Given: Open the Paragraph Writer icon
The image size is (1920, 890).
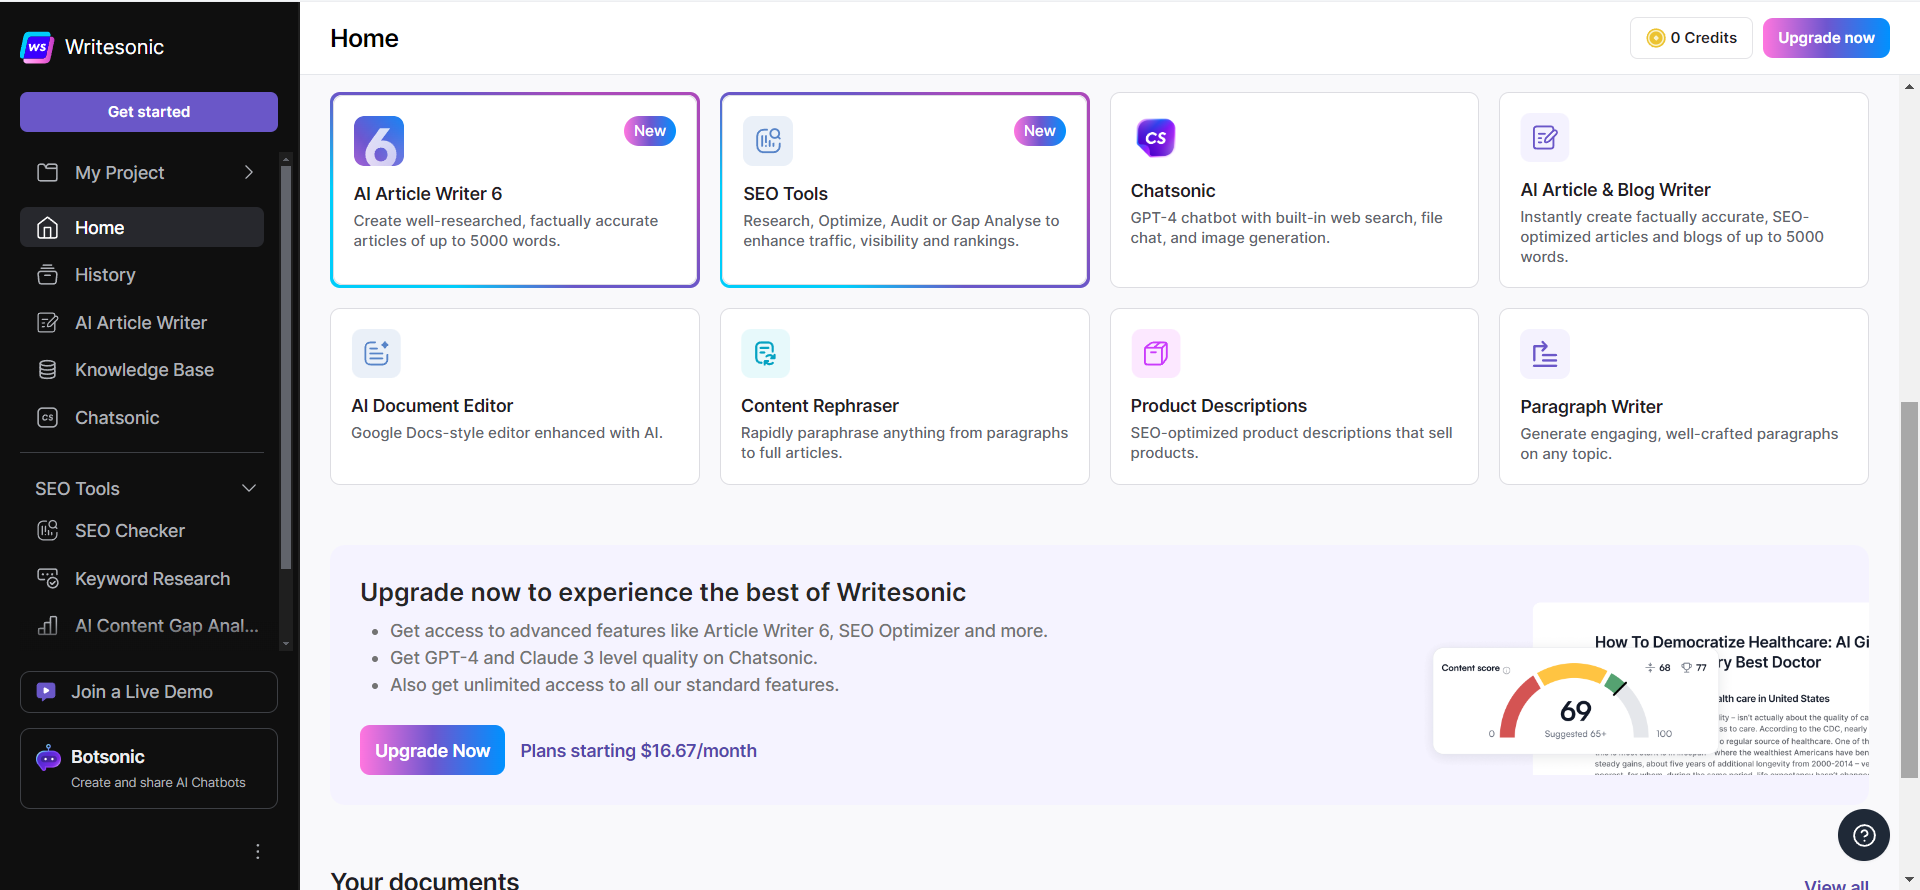Looking at the screenshot, I should (1544, 354).
